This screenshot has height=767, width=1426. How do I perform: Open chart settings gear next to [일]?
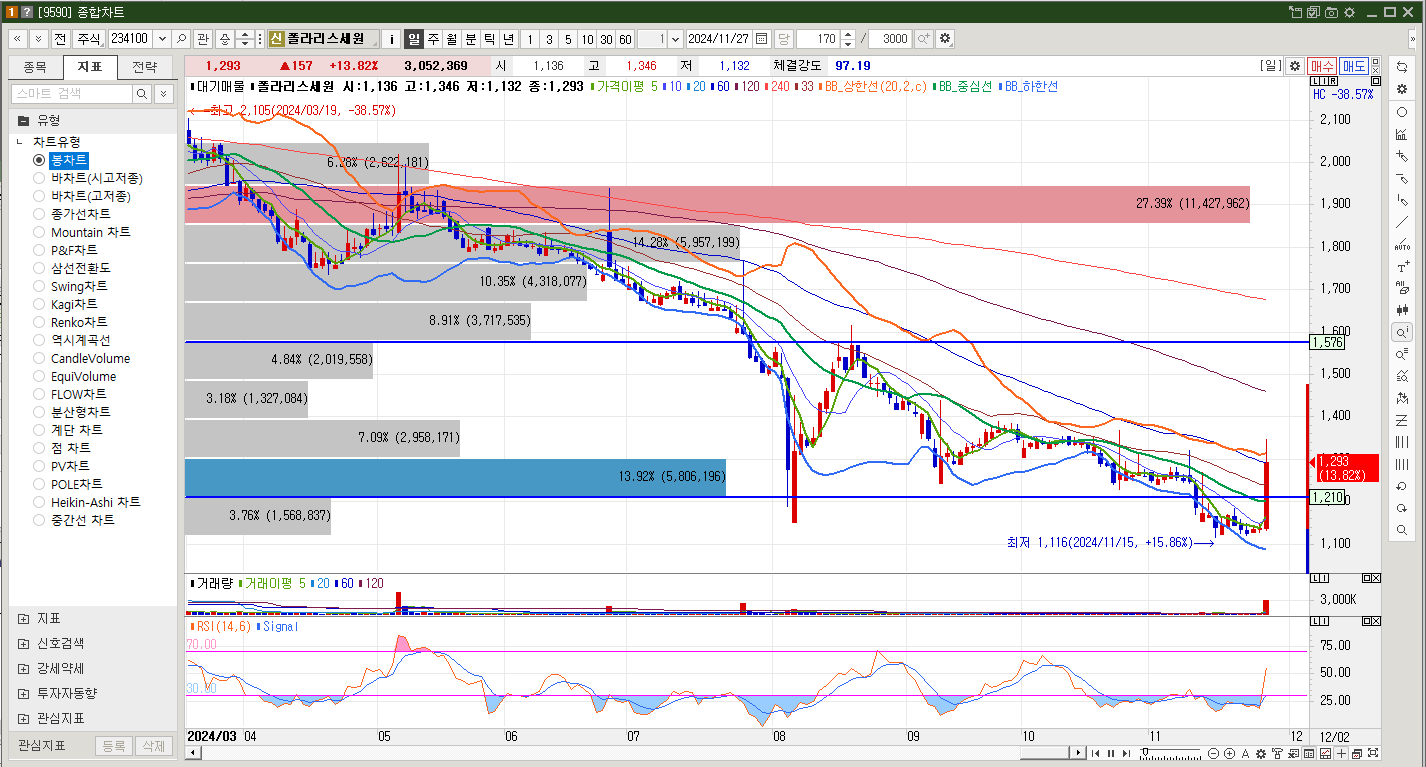pyautogui.click(x=1294, y=66)
